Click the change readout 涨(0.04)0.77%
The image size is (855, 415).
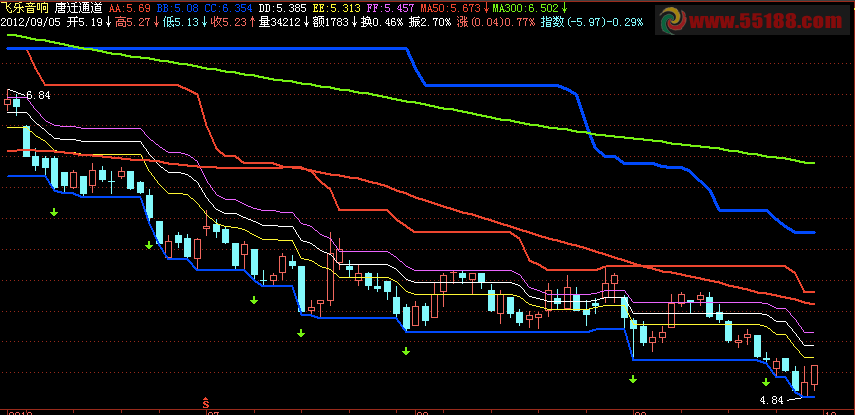495,22
